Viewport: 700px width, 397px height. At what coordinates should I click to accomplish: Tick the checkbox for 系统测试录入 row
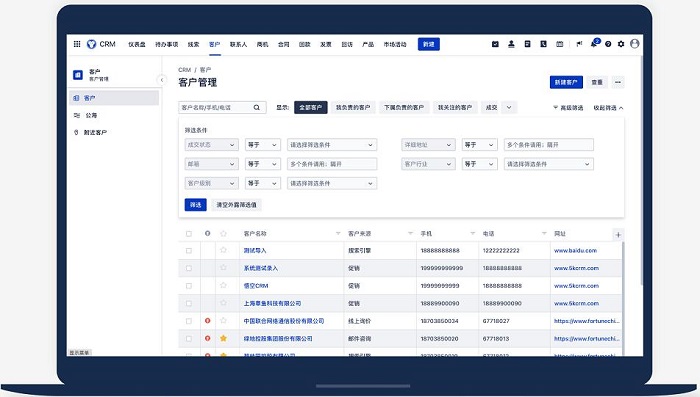pyautogui.click(x=189, y=268)
